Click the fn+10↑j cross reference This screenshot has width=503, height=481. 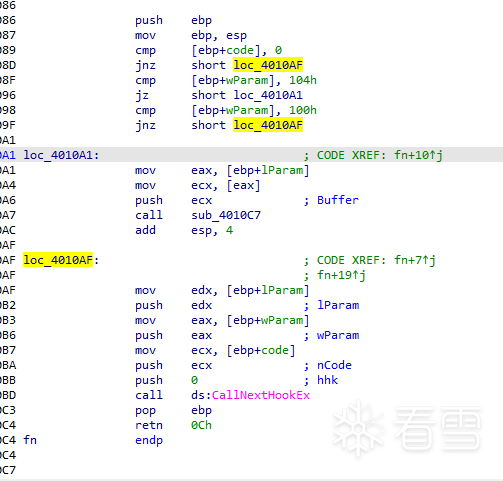[418, 155]
